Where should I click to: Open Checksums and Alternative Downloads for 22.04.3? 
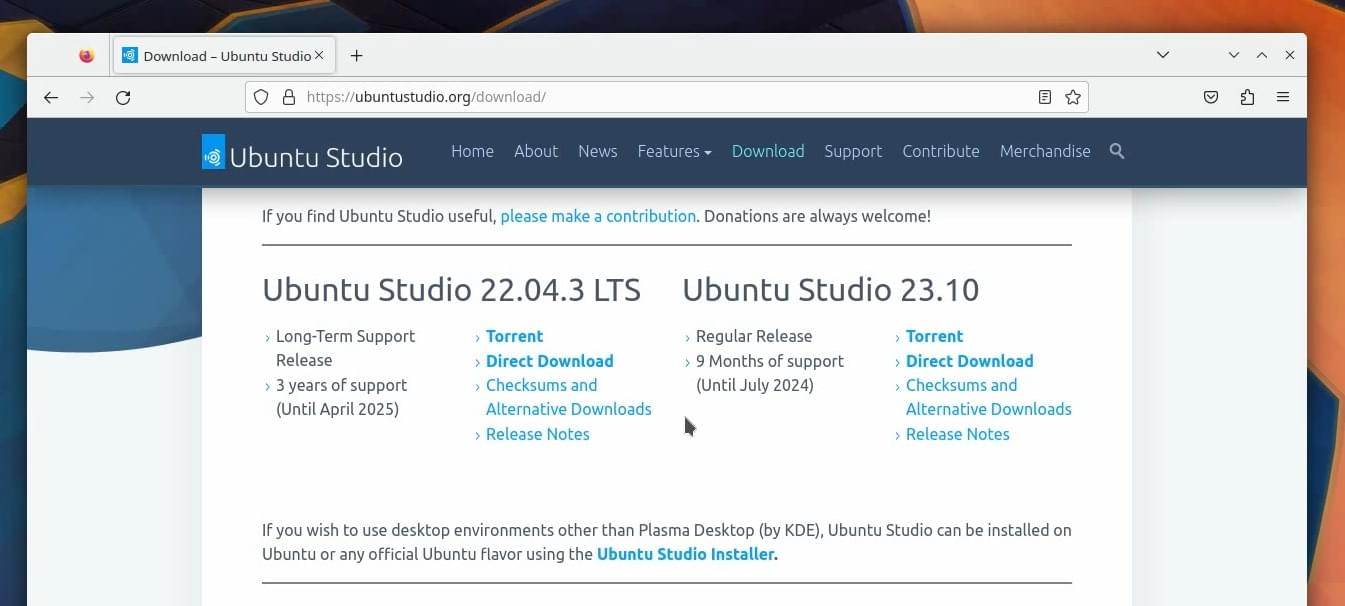tap(568, 397)
